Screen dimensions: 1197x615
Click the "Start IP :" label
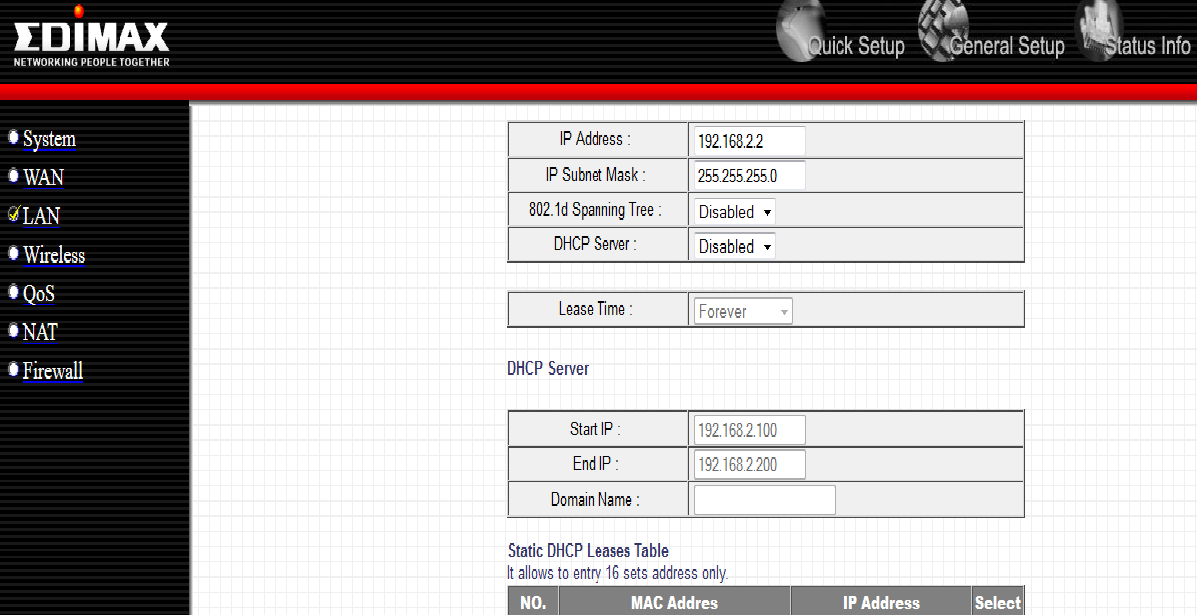coord(595,429)
